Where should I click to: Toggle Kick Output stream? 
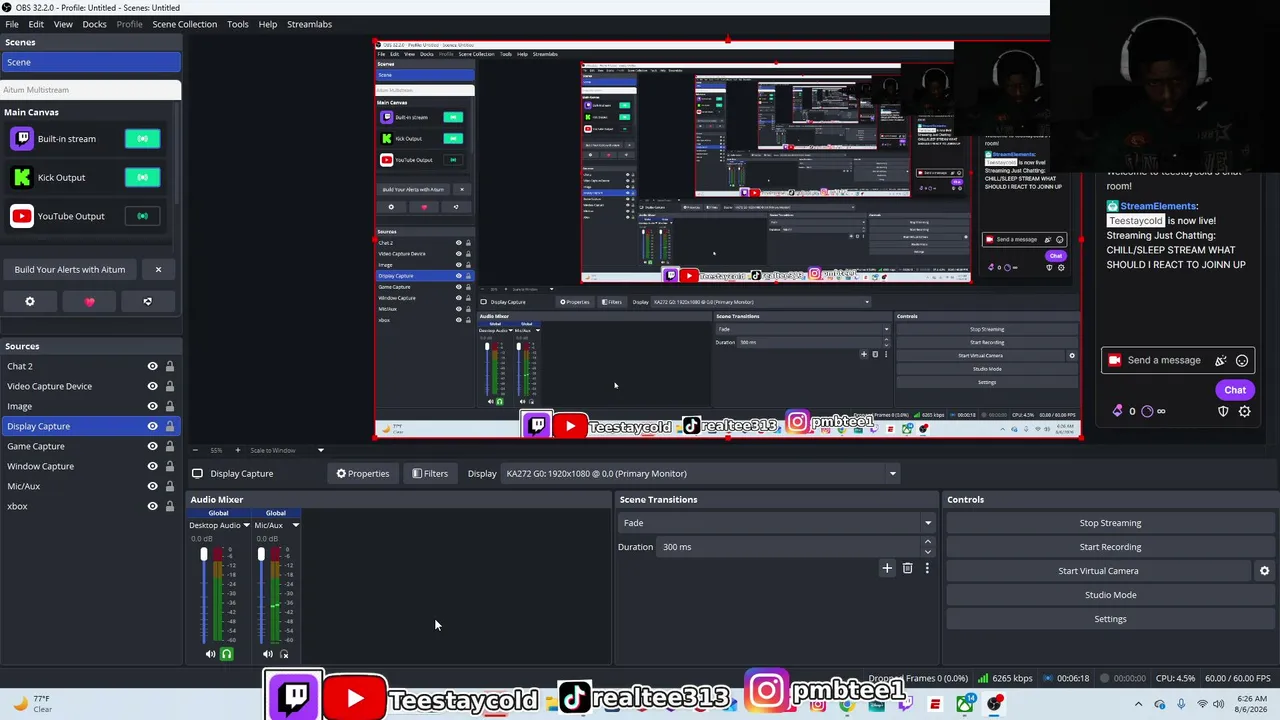142,178
